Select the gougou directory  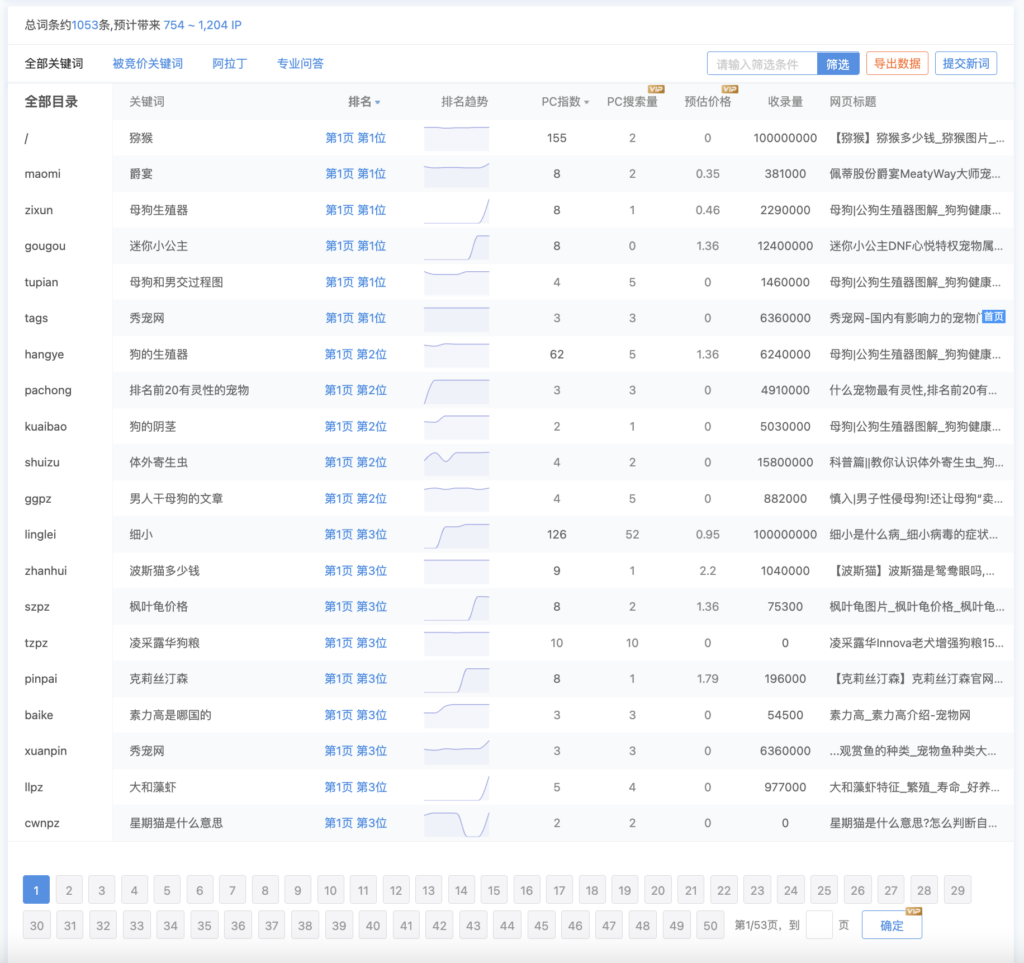45,246
